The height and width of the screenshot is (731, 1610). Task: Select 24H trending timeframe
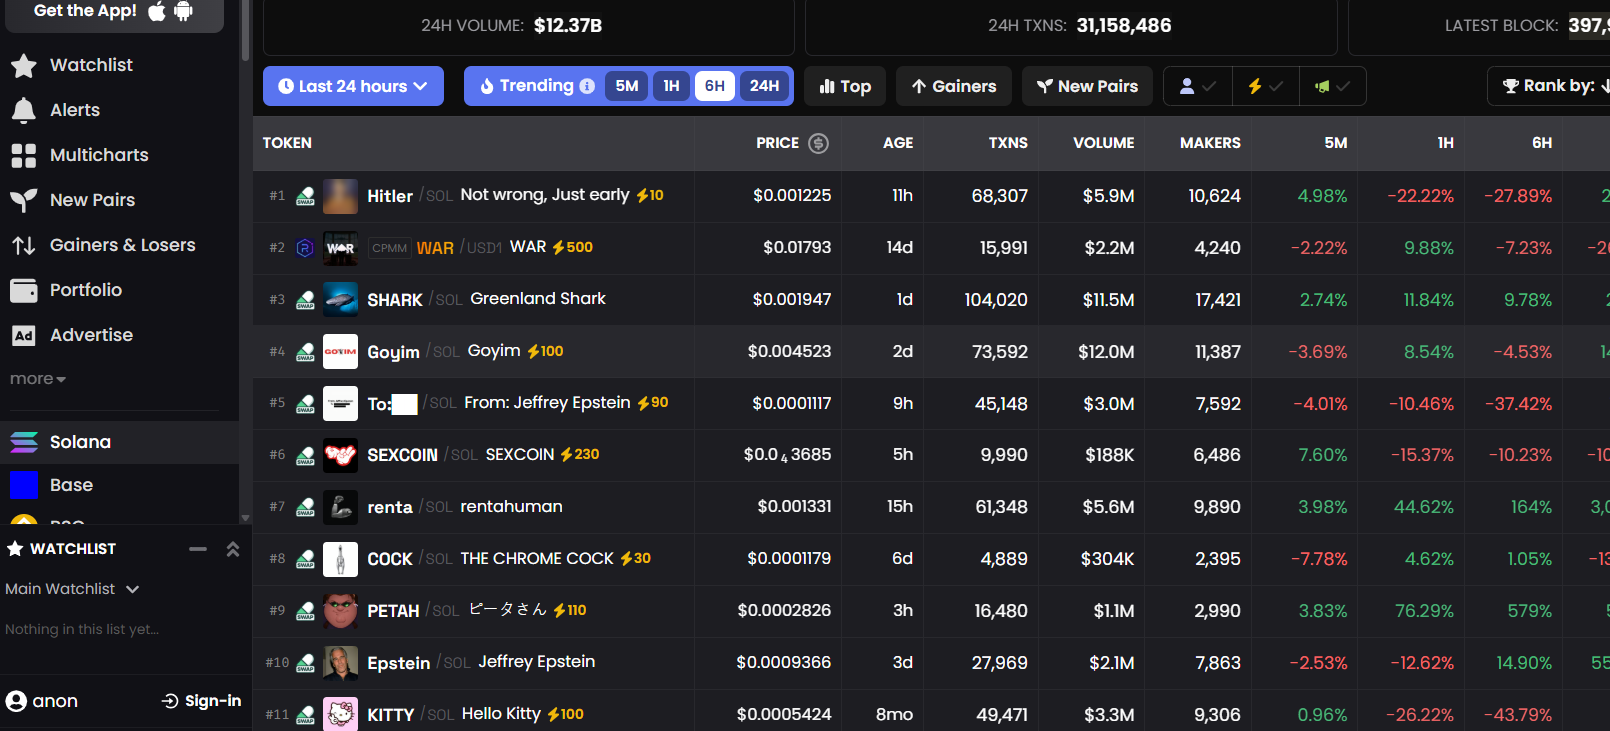click(764, 86)
